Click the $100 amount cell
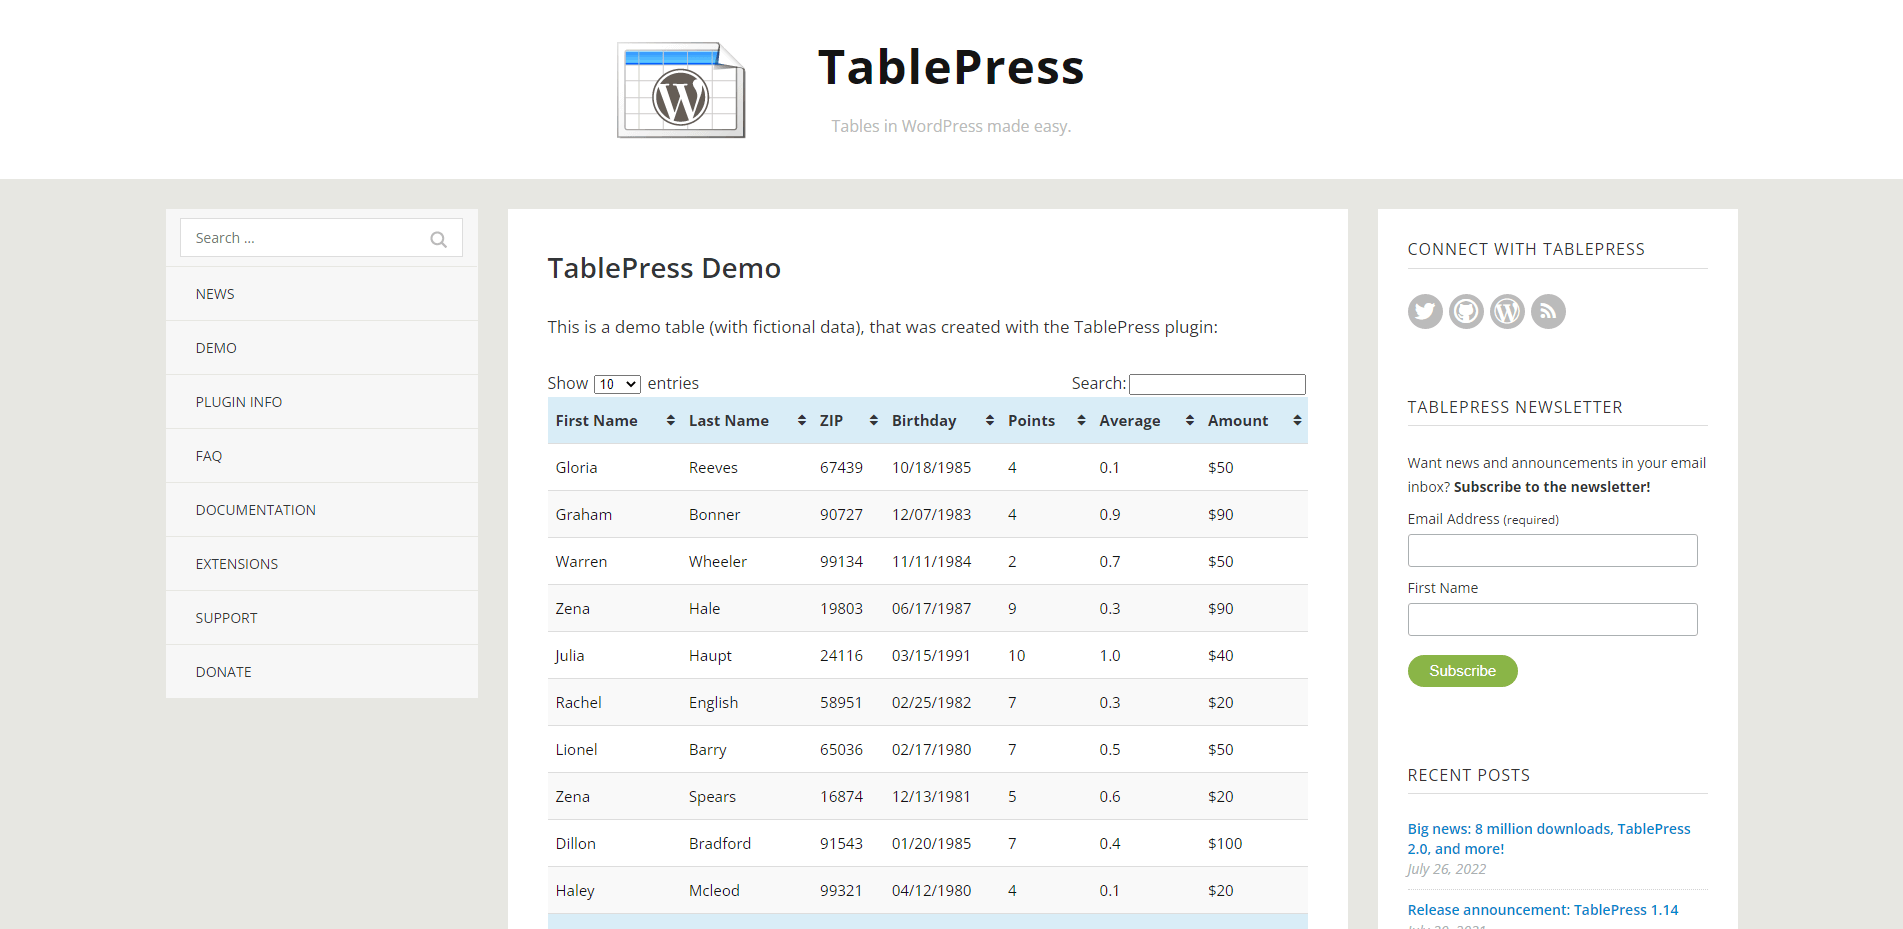 pyautogui.click(x=1254, y=844)
